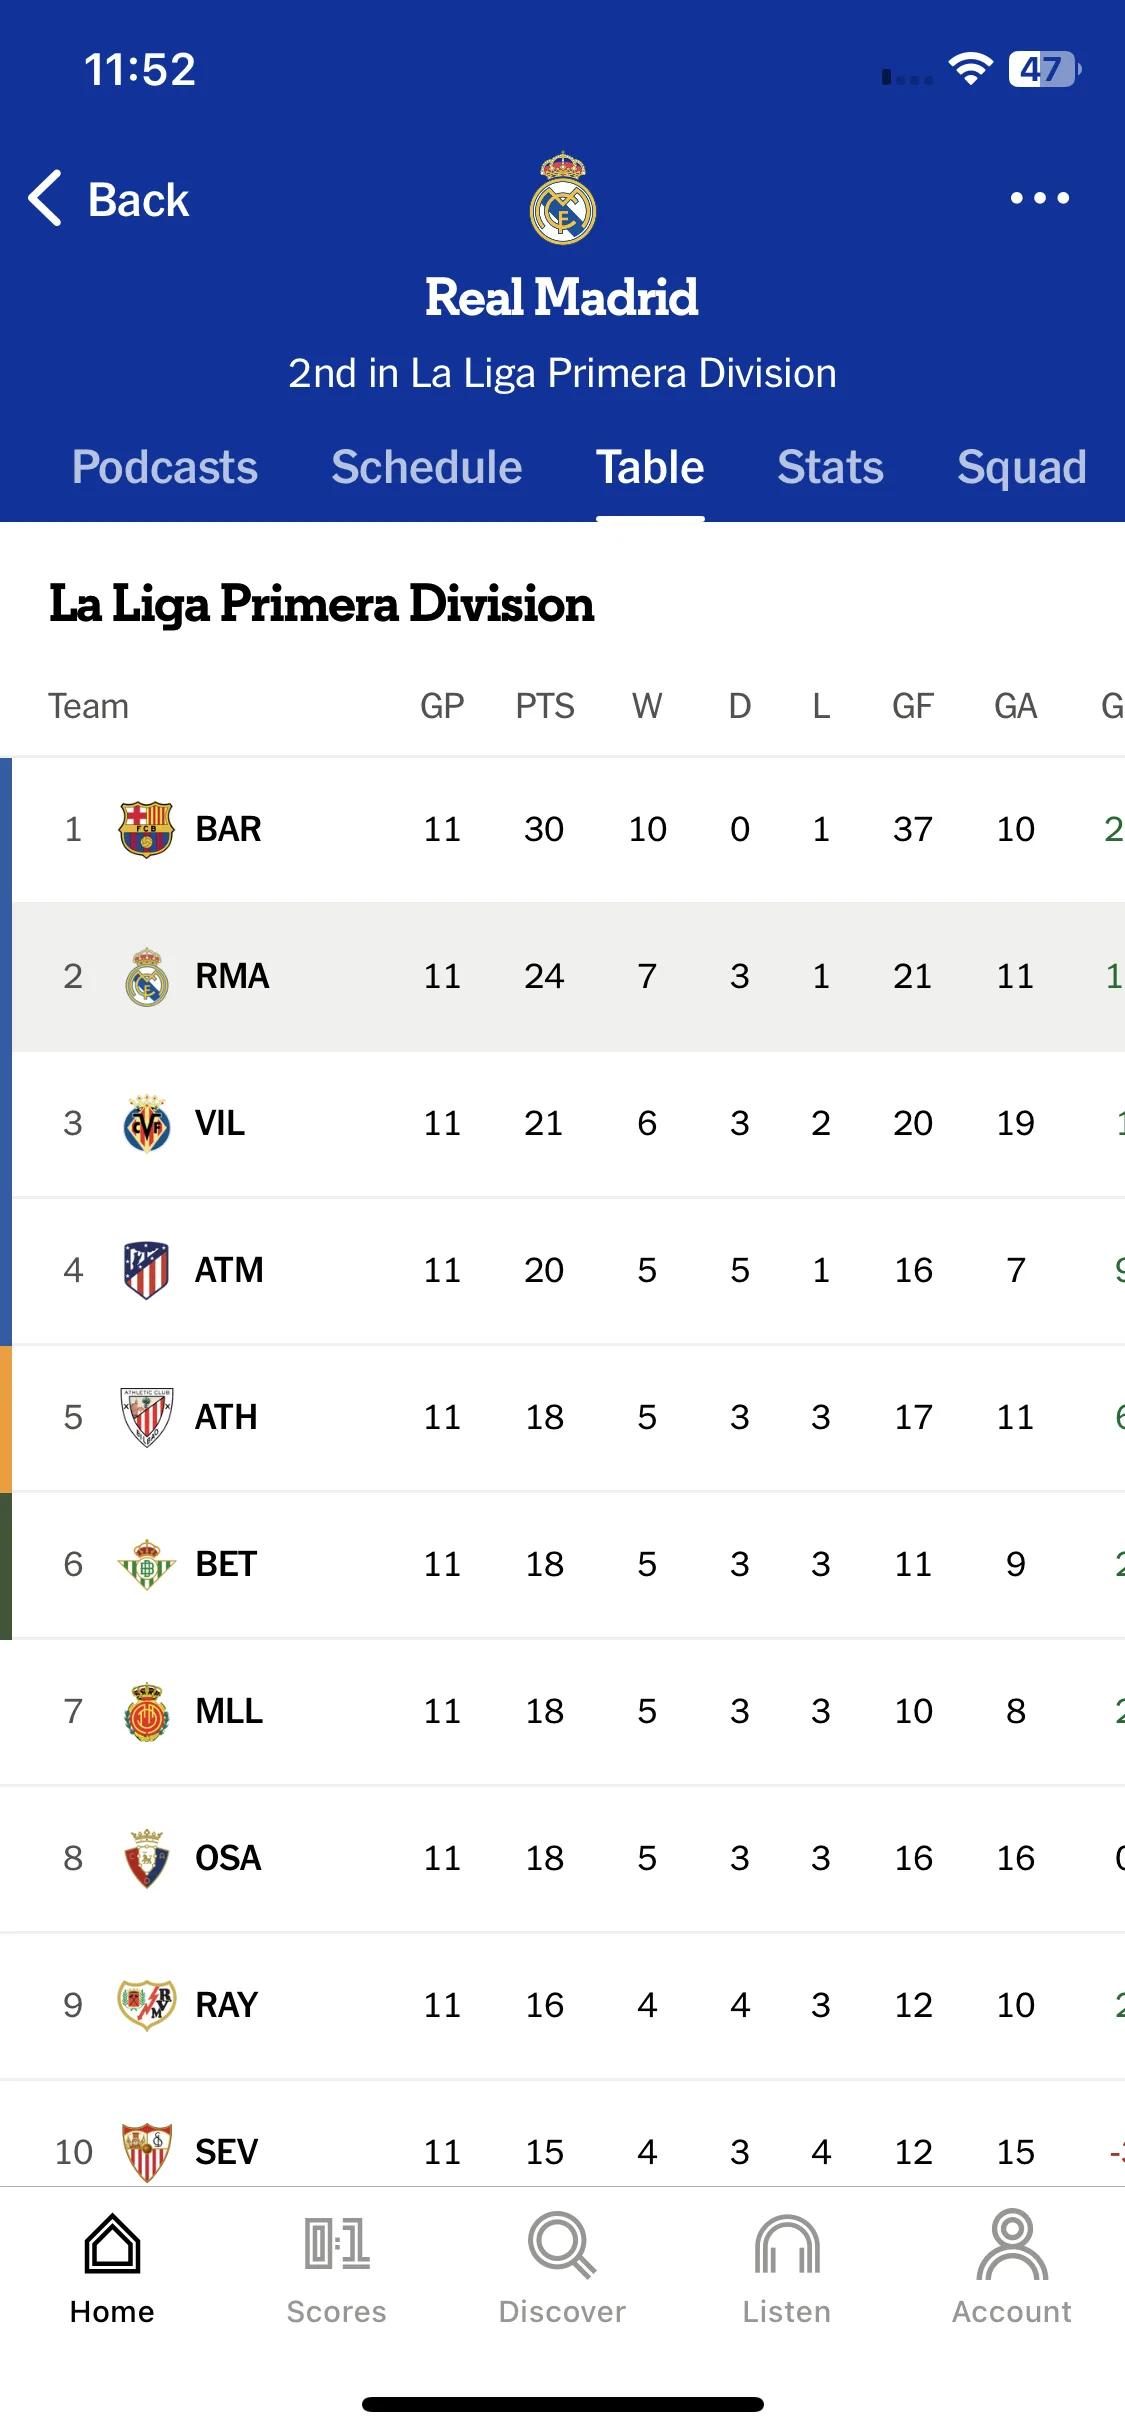Screen dimensions: 1125x2436
Task: Go to the Home icon
Action: coord(112,2243)
